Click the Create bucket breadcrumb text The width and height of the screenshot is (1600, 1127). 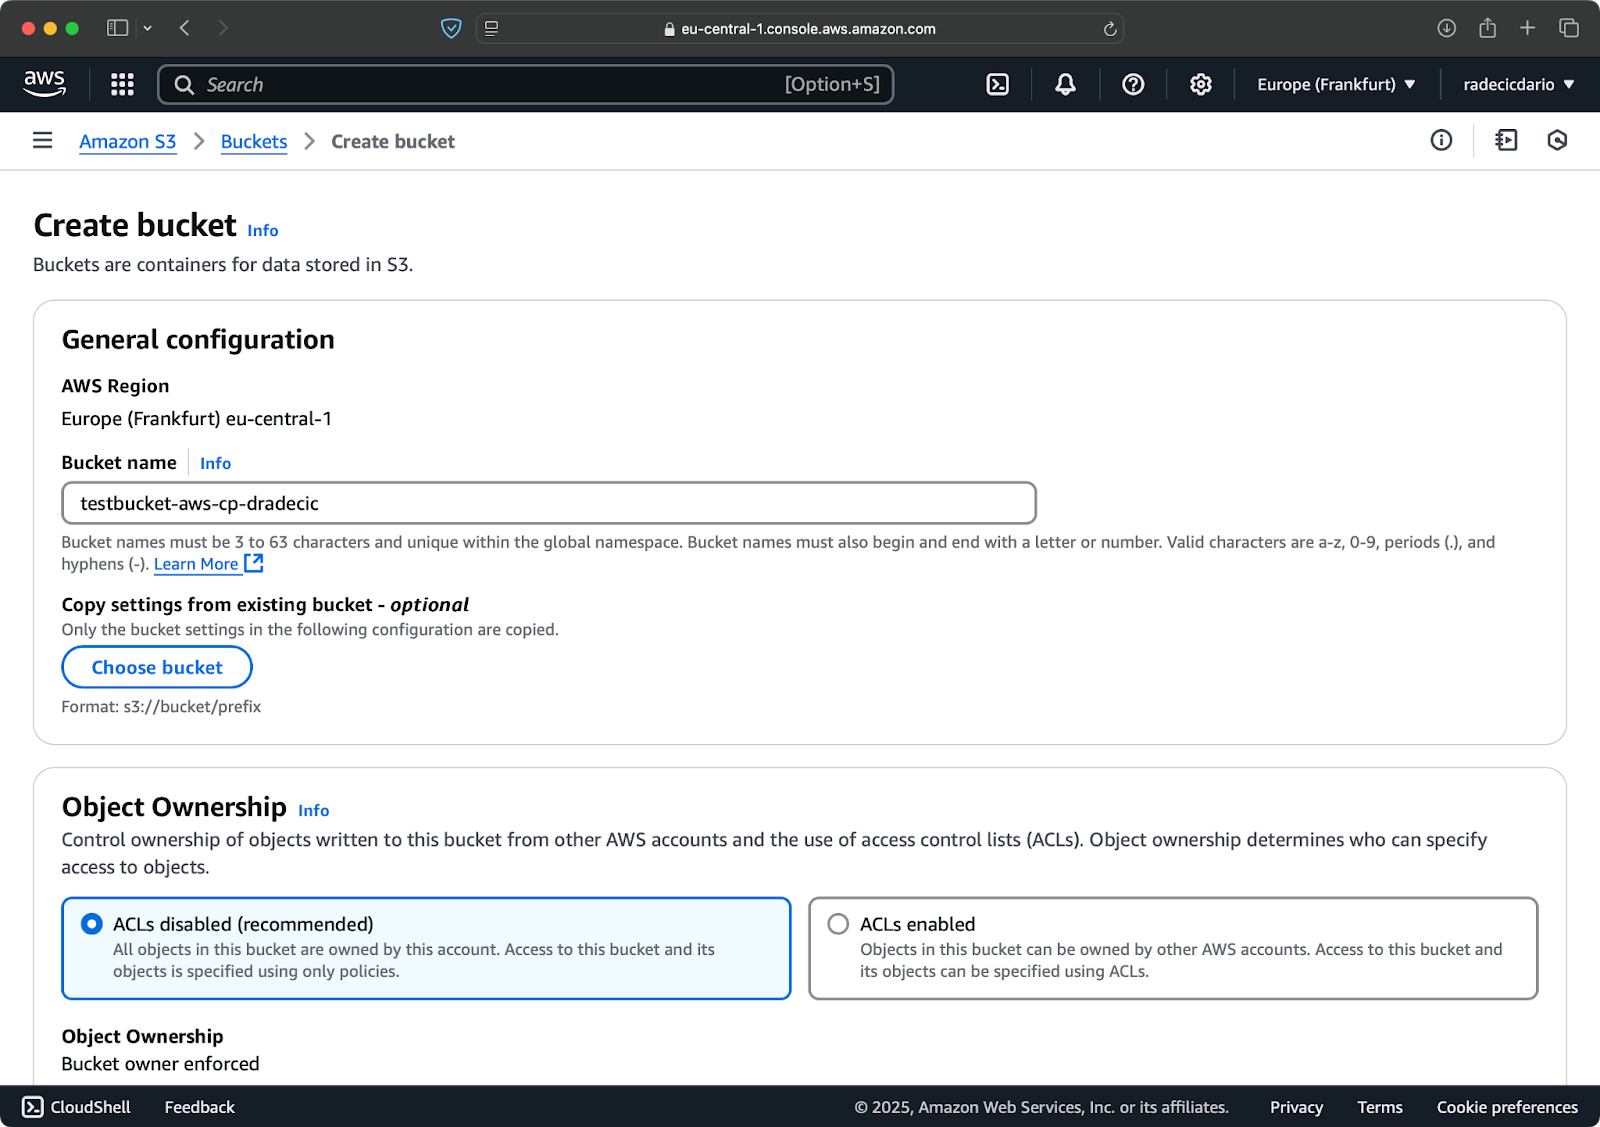(x=393, y=141)
